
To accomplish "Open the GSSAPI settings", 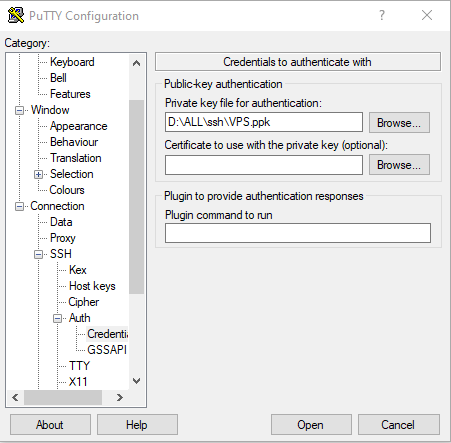I will tap(107, 350).
